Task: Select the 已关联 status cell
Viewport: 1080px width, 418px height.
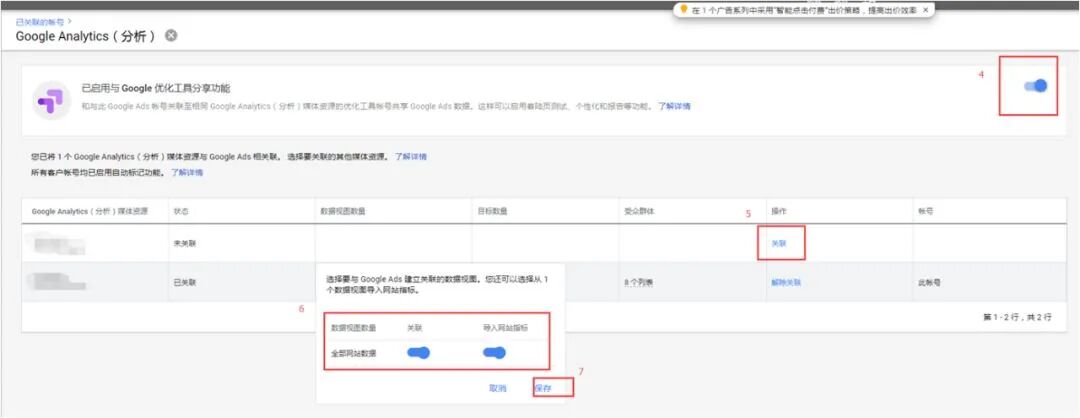Action: [x=185, y=282]
